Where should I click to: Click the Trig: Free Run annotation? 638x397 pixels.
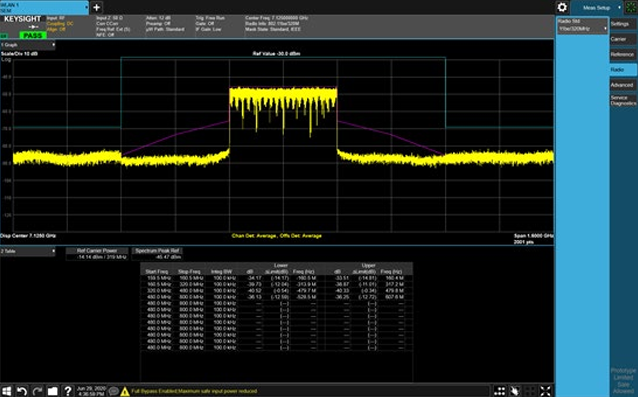[x=210, y=18]
